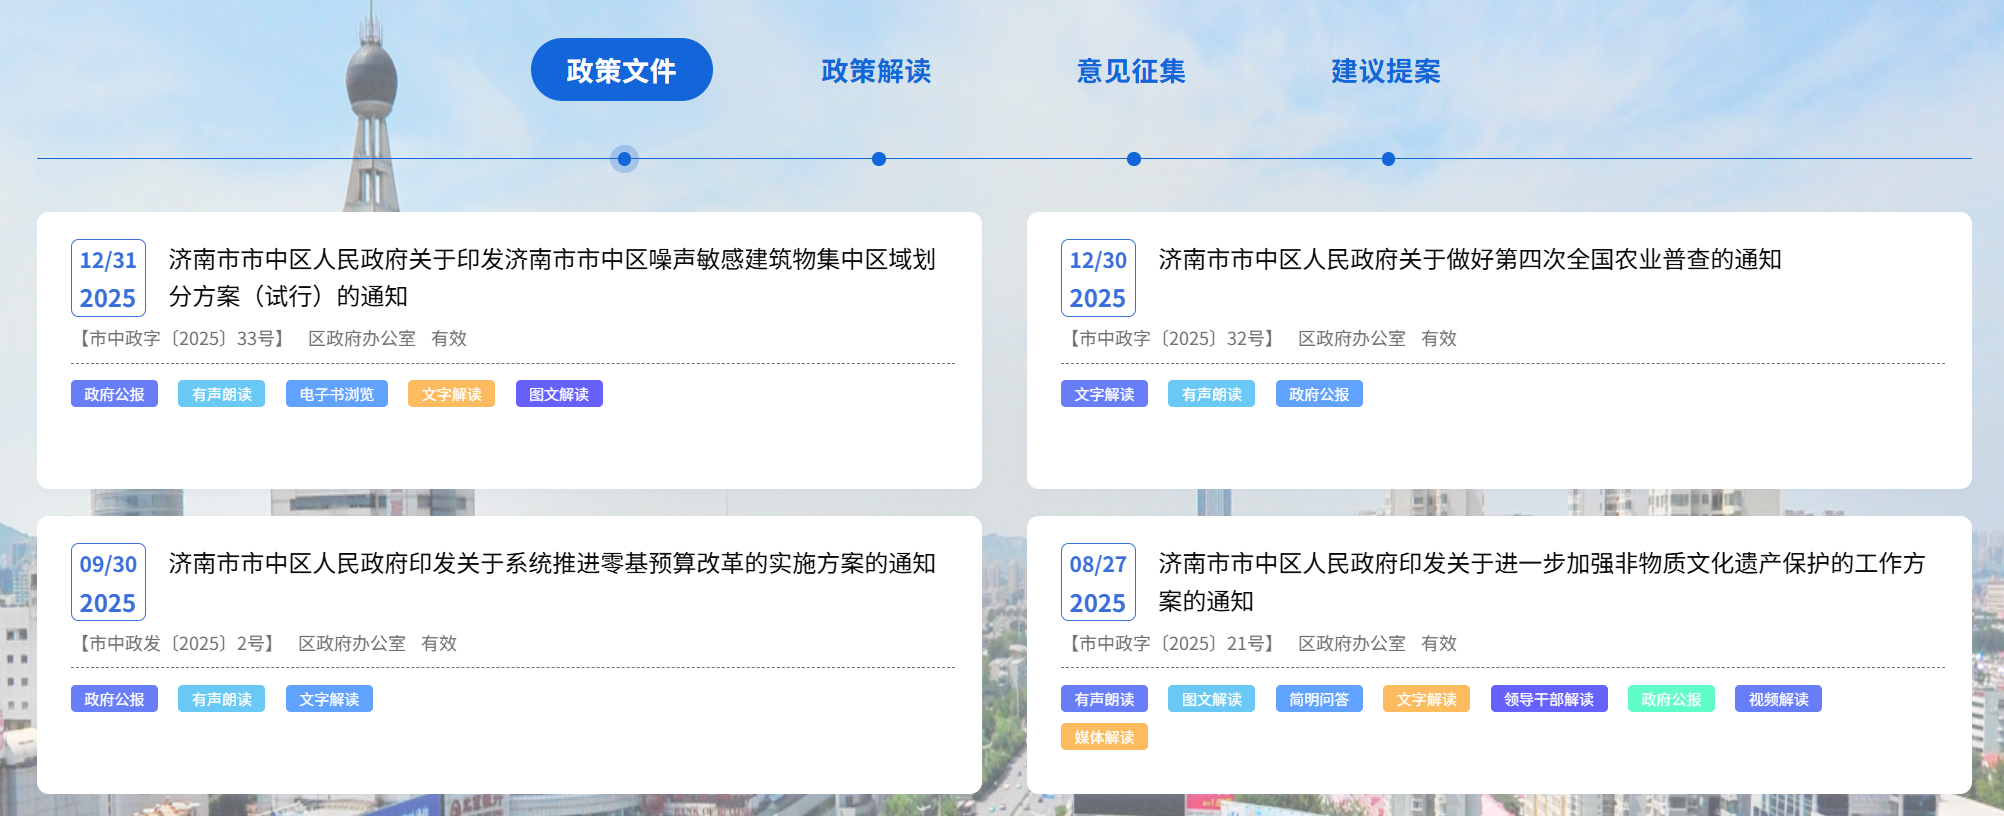Click timeline dot under 建议提案
Screen dimensions: 2004x816
[1388, 159]
